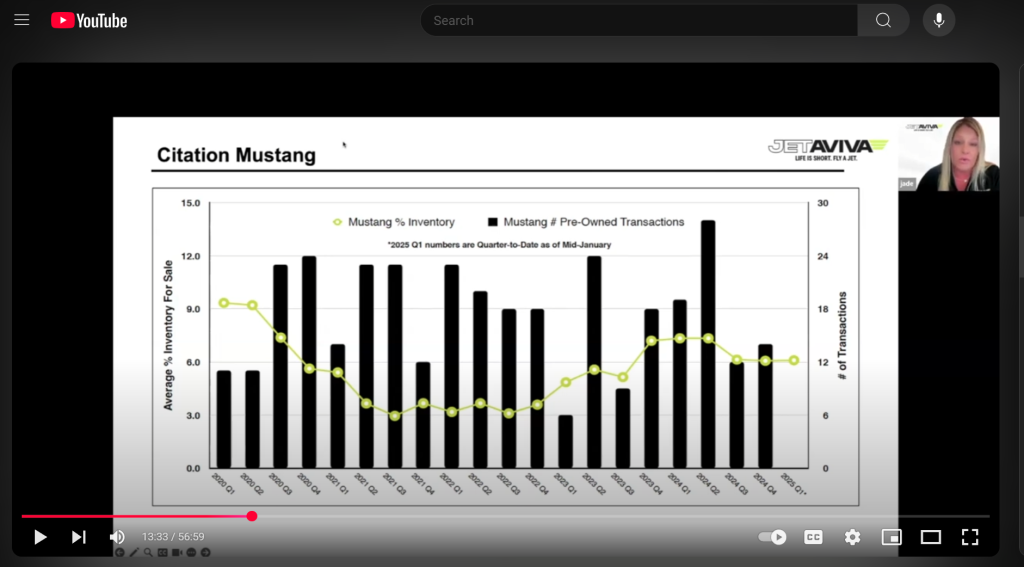Enable theater mode view
The image size is (1024, 567).
pos(931,537)
